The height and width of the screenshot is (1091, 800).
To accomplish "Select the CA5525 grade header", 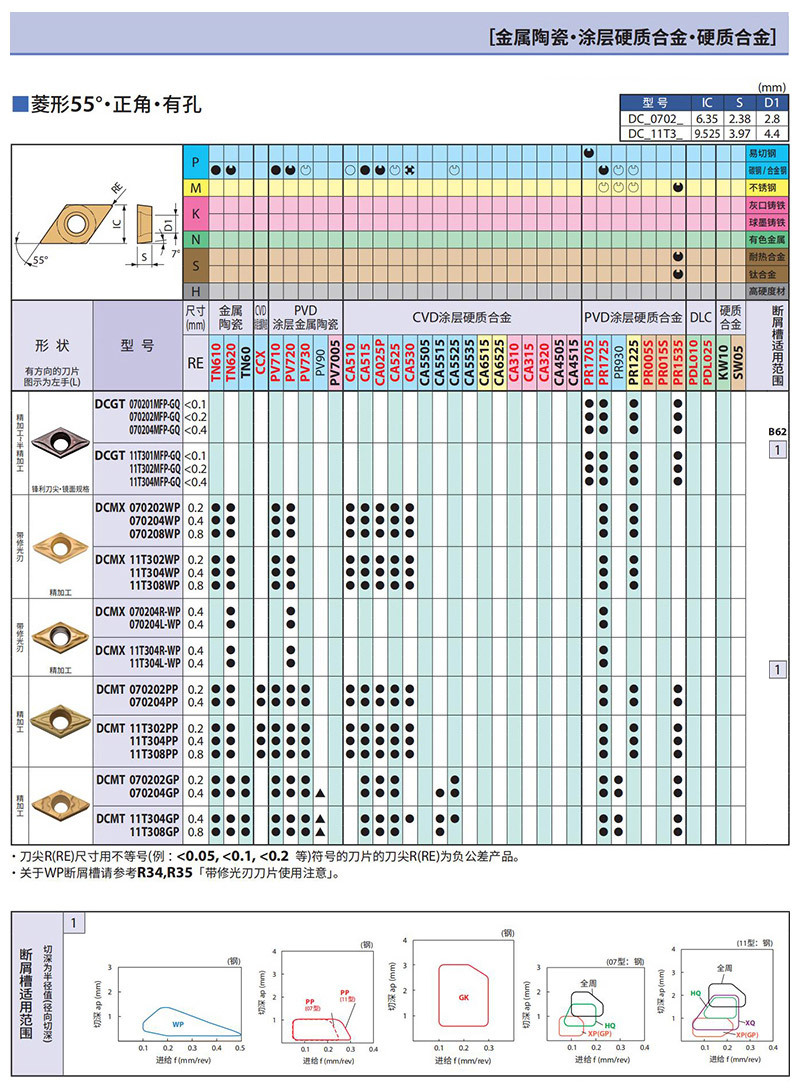I will click(454, 362).
